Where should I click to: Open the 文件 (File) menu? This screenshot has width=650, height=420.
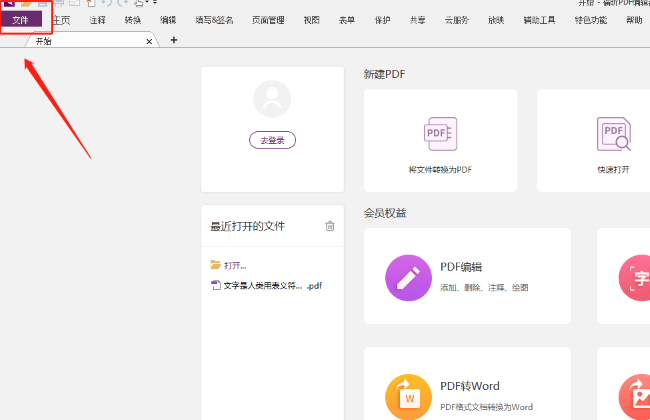(x=21, y=20)
